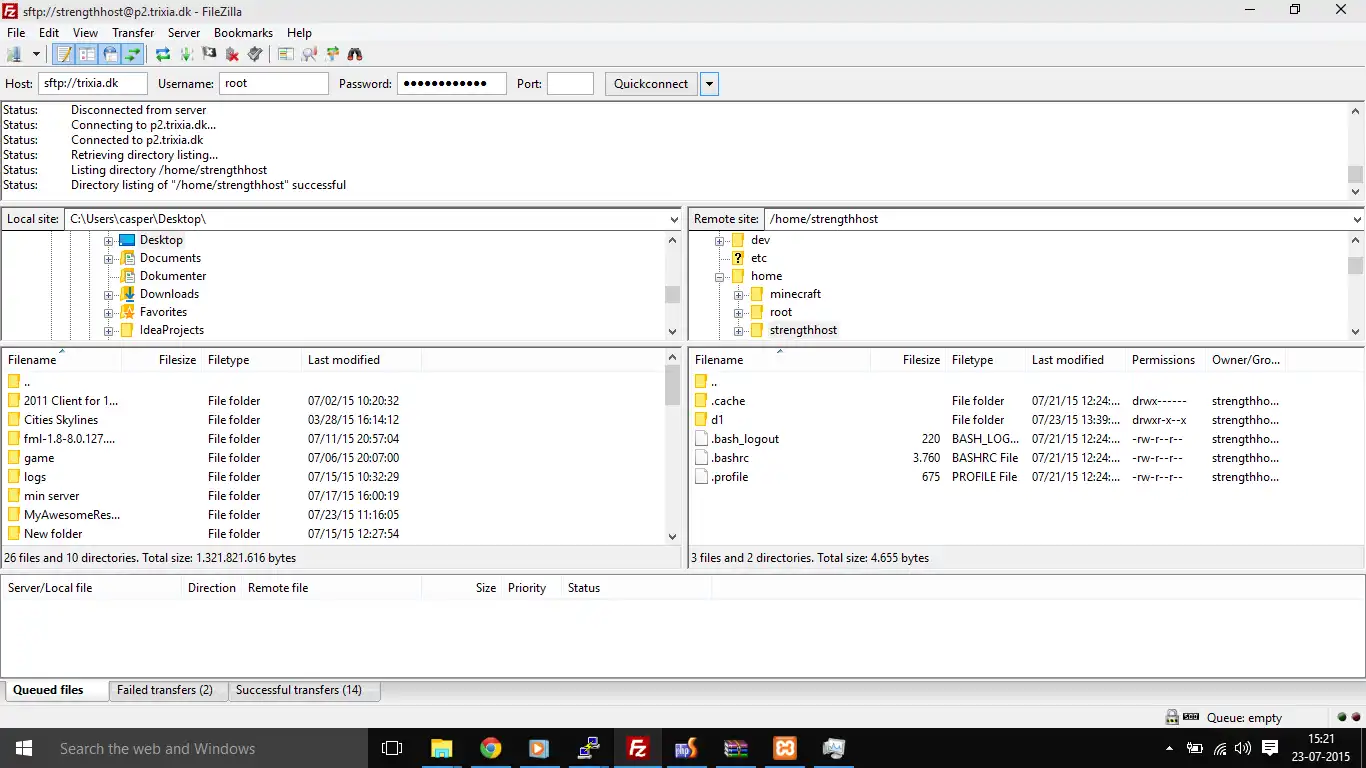Click the folder icon of Cities Skylines
This screenshot has width=1366, height=768.
click(x=14, y=420)
